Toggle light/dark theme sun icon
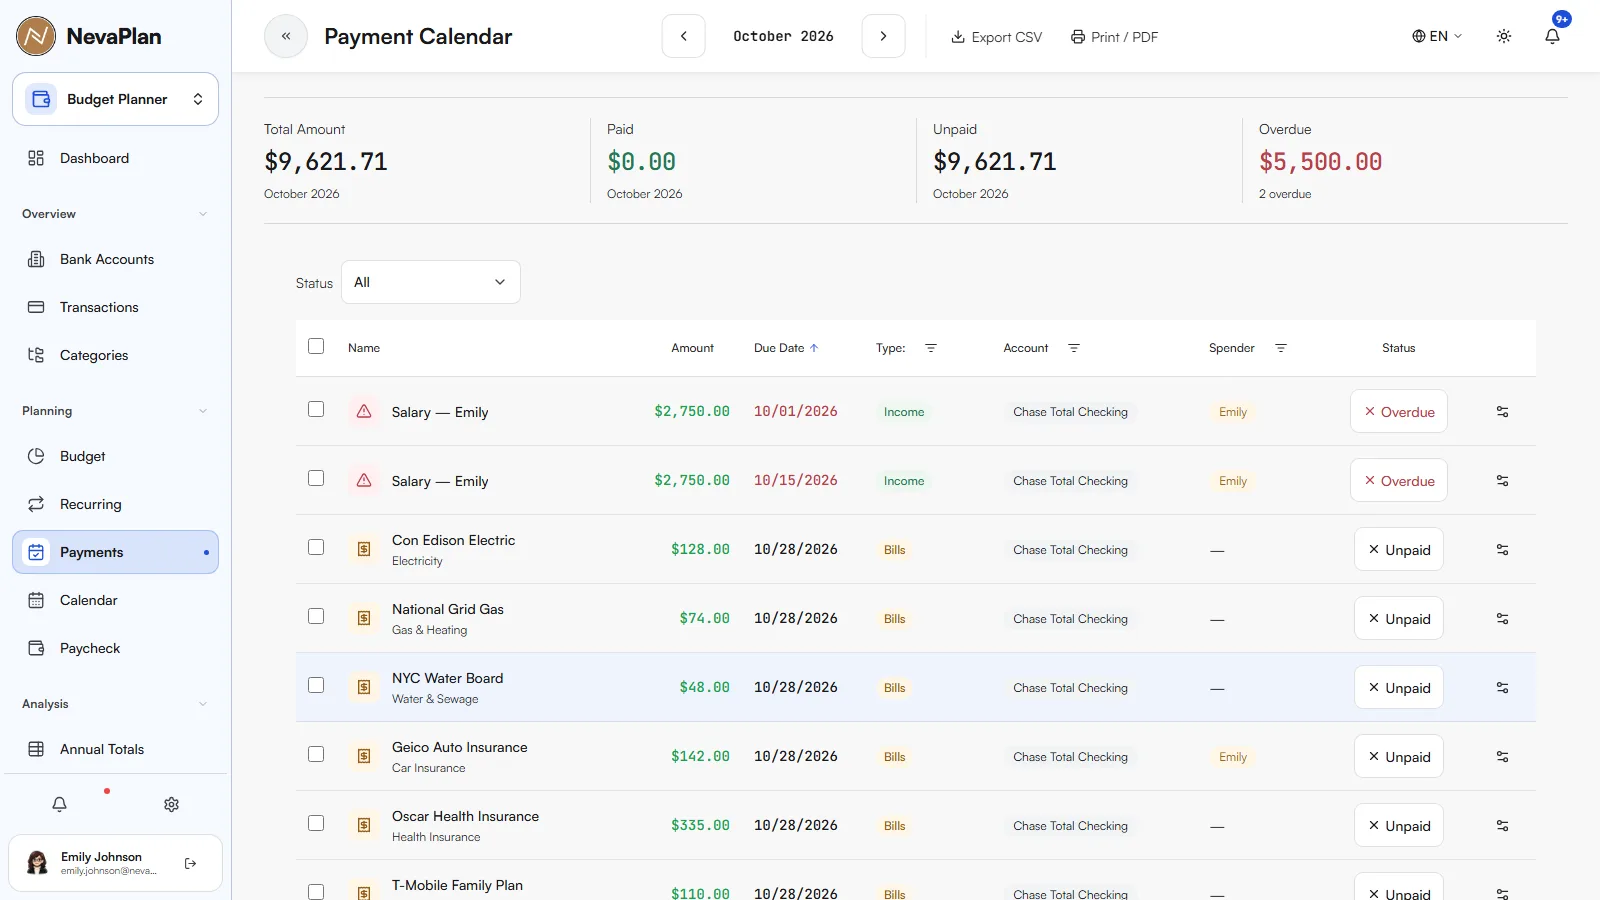Image resolution: width=1600 pixels, height=900 pixels. click(1504, 36)
